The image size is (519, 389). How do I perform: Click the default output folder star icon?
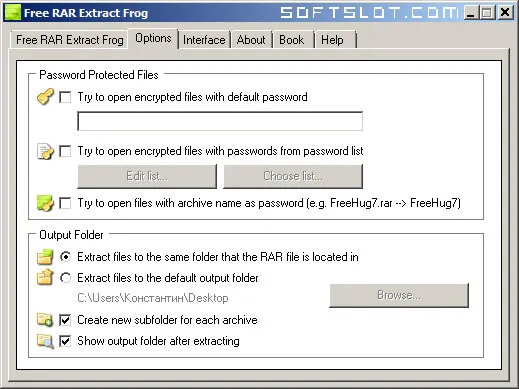point(45,277)
